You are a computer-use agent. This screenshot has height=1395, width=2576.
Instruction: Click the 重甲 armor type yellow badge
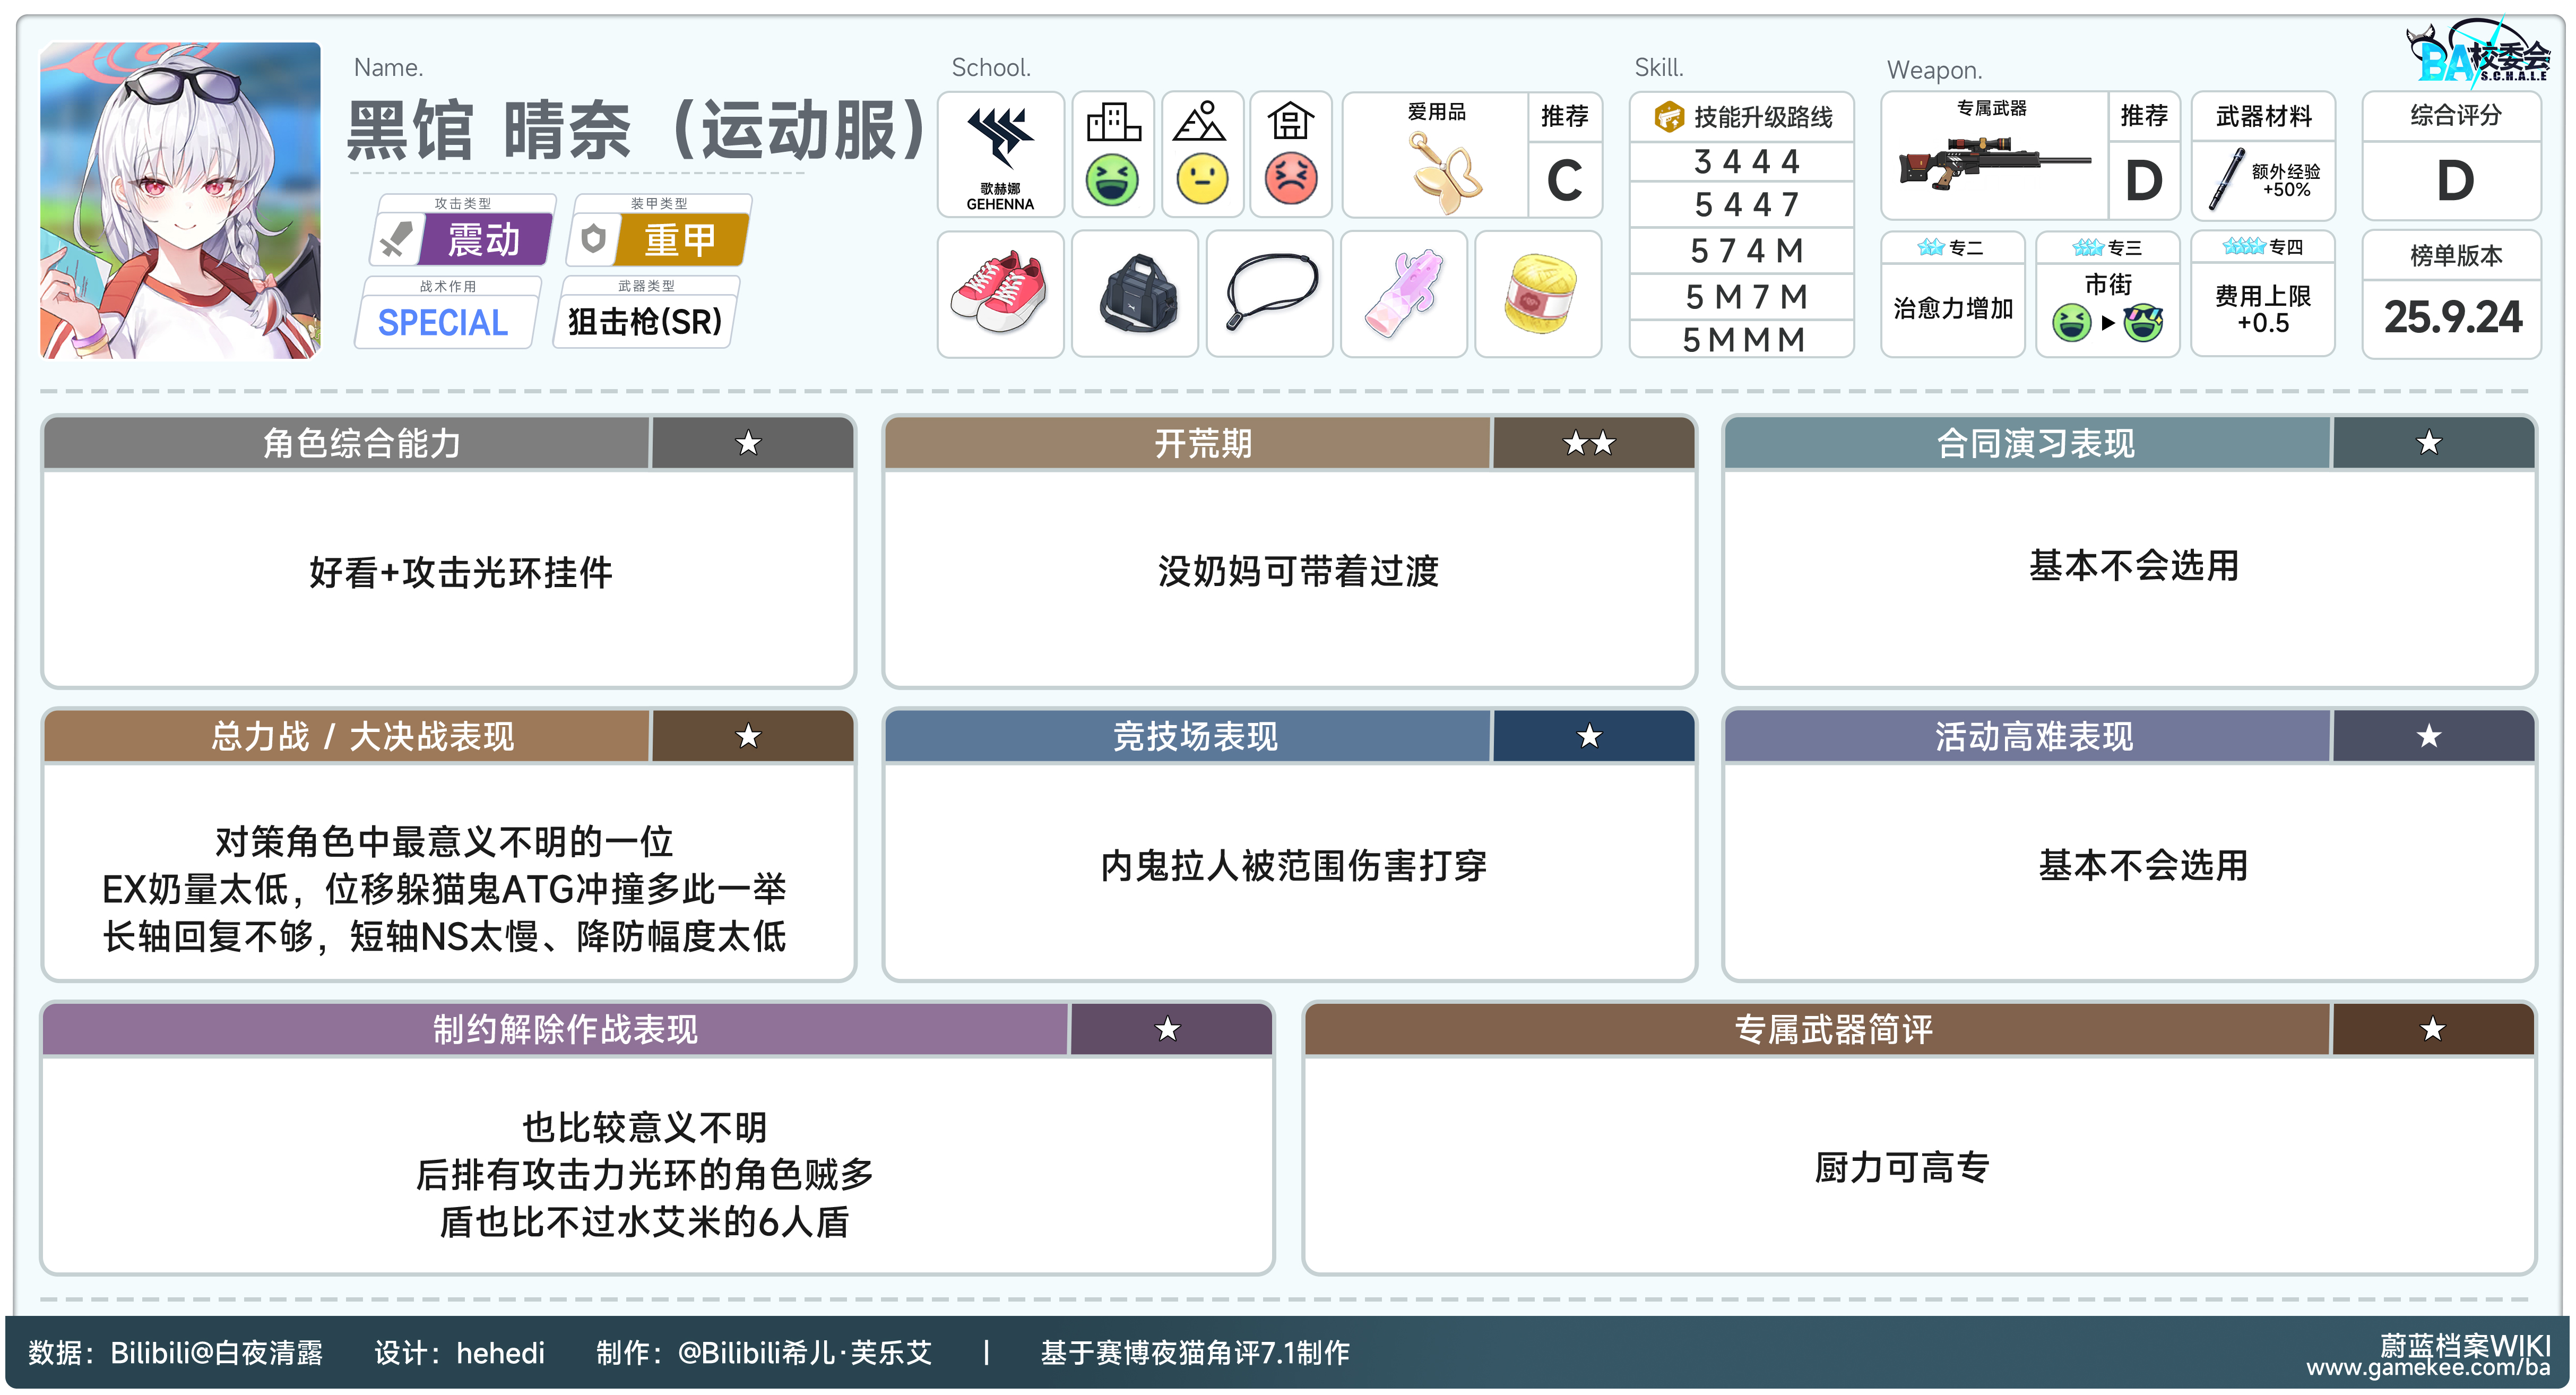(x=680, y=240)
